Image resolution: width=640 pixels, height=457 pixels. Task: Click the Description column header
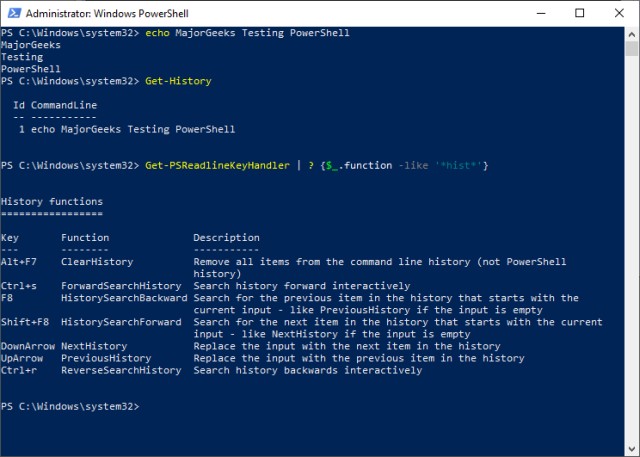coord(226,238)
